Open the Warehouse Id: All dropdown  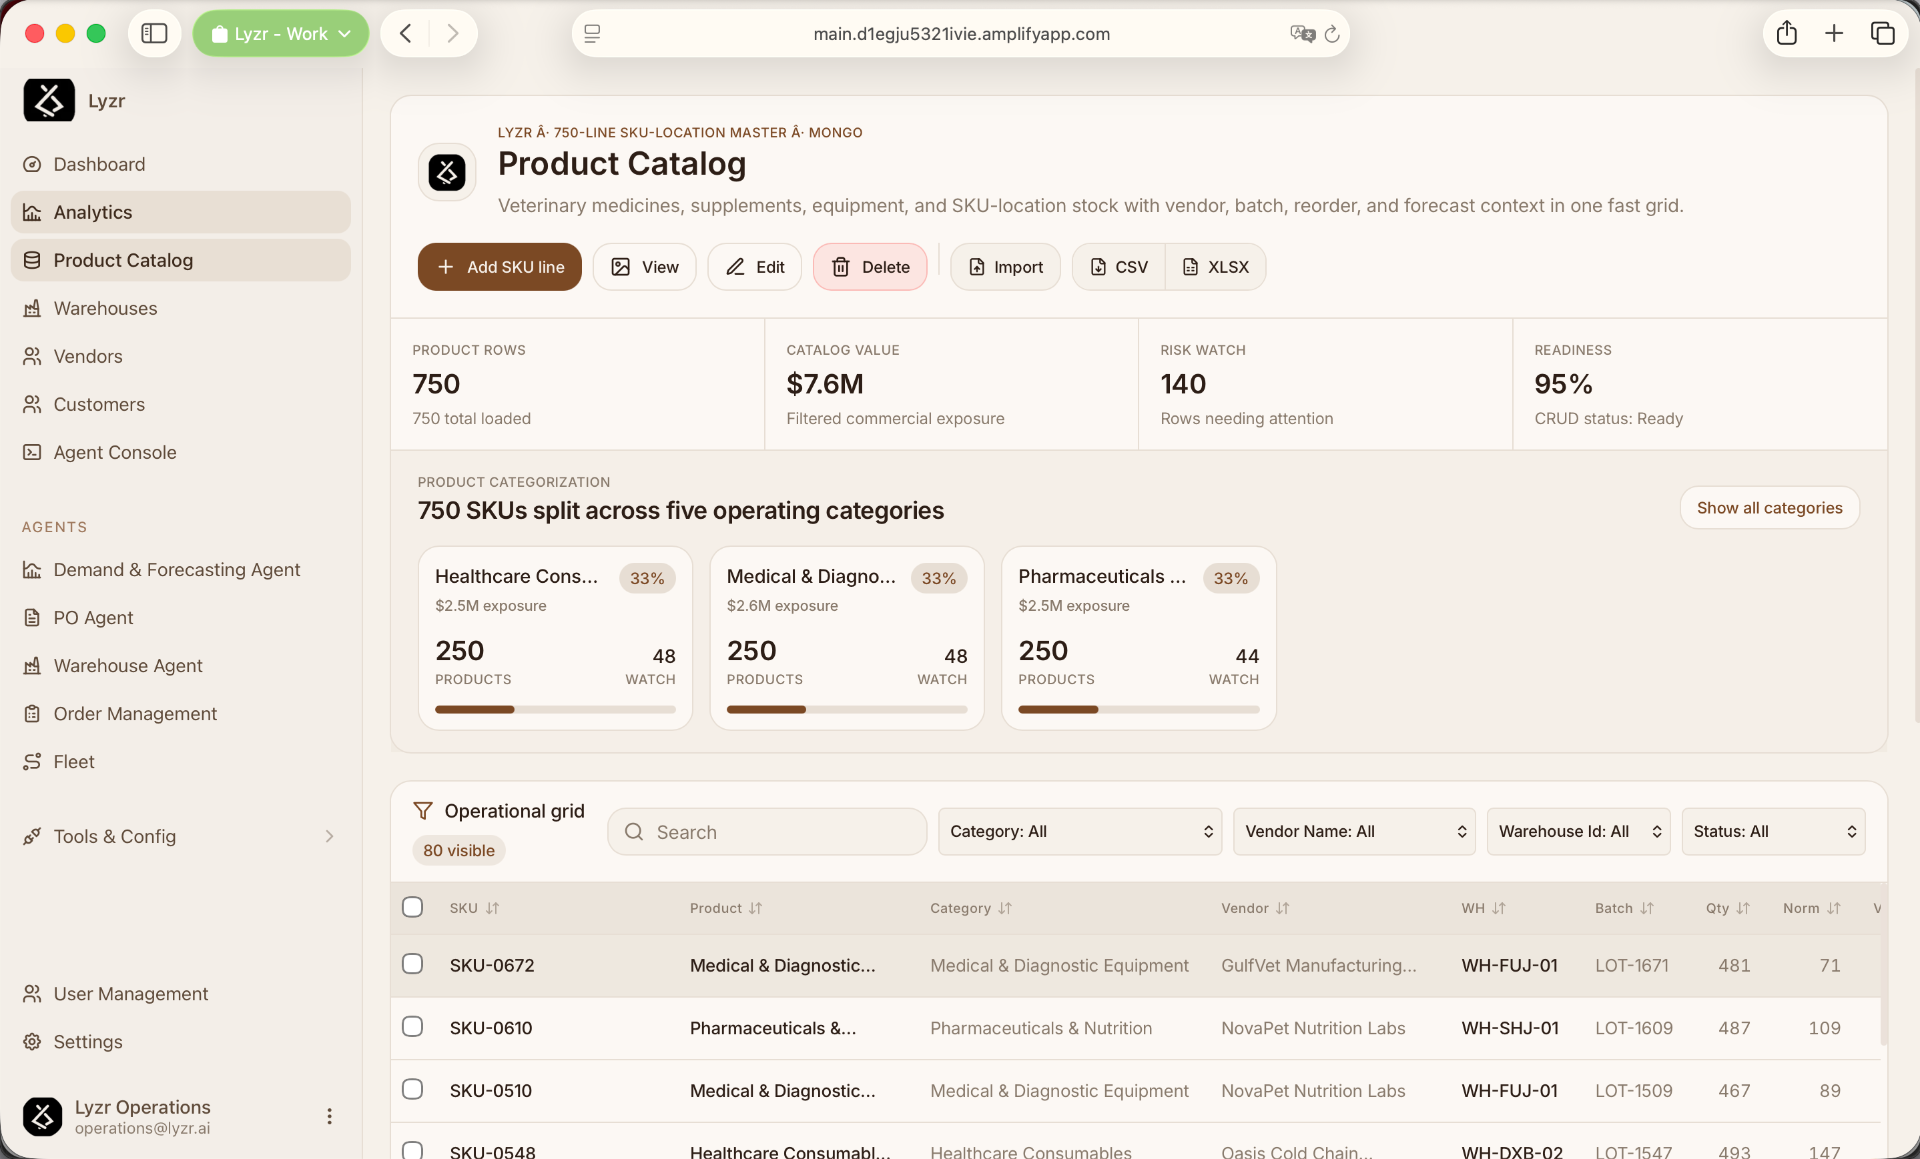pyautogui.click(x=1578, y=832)
